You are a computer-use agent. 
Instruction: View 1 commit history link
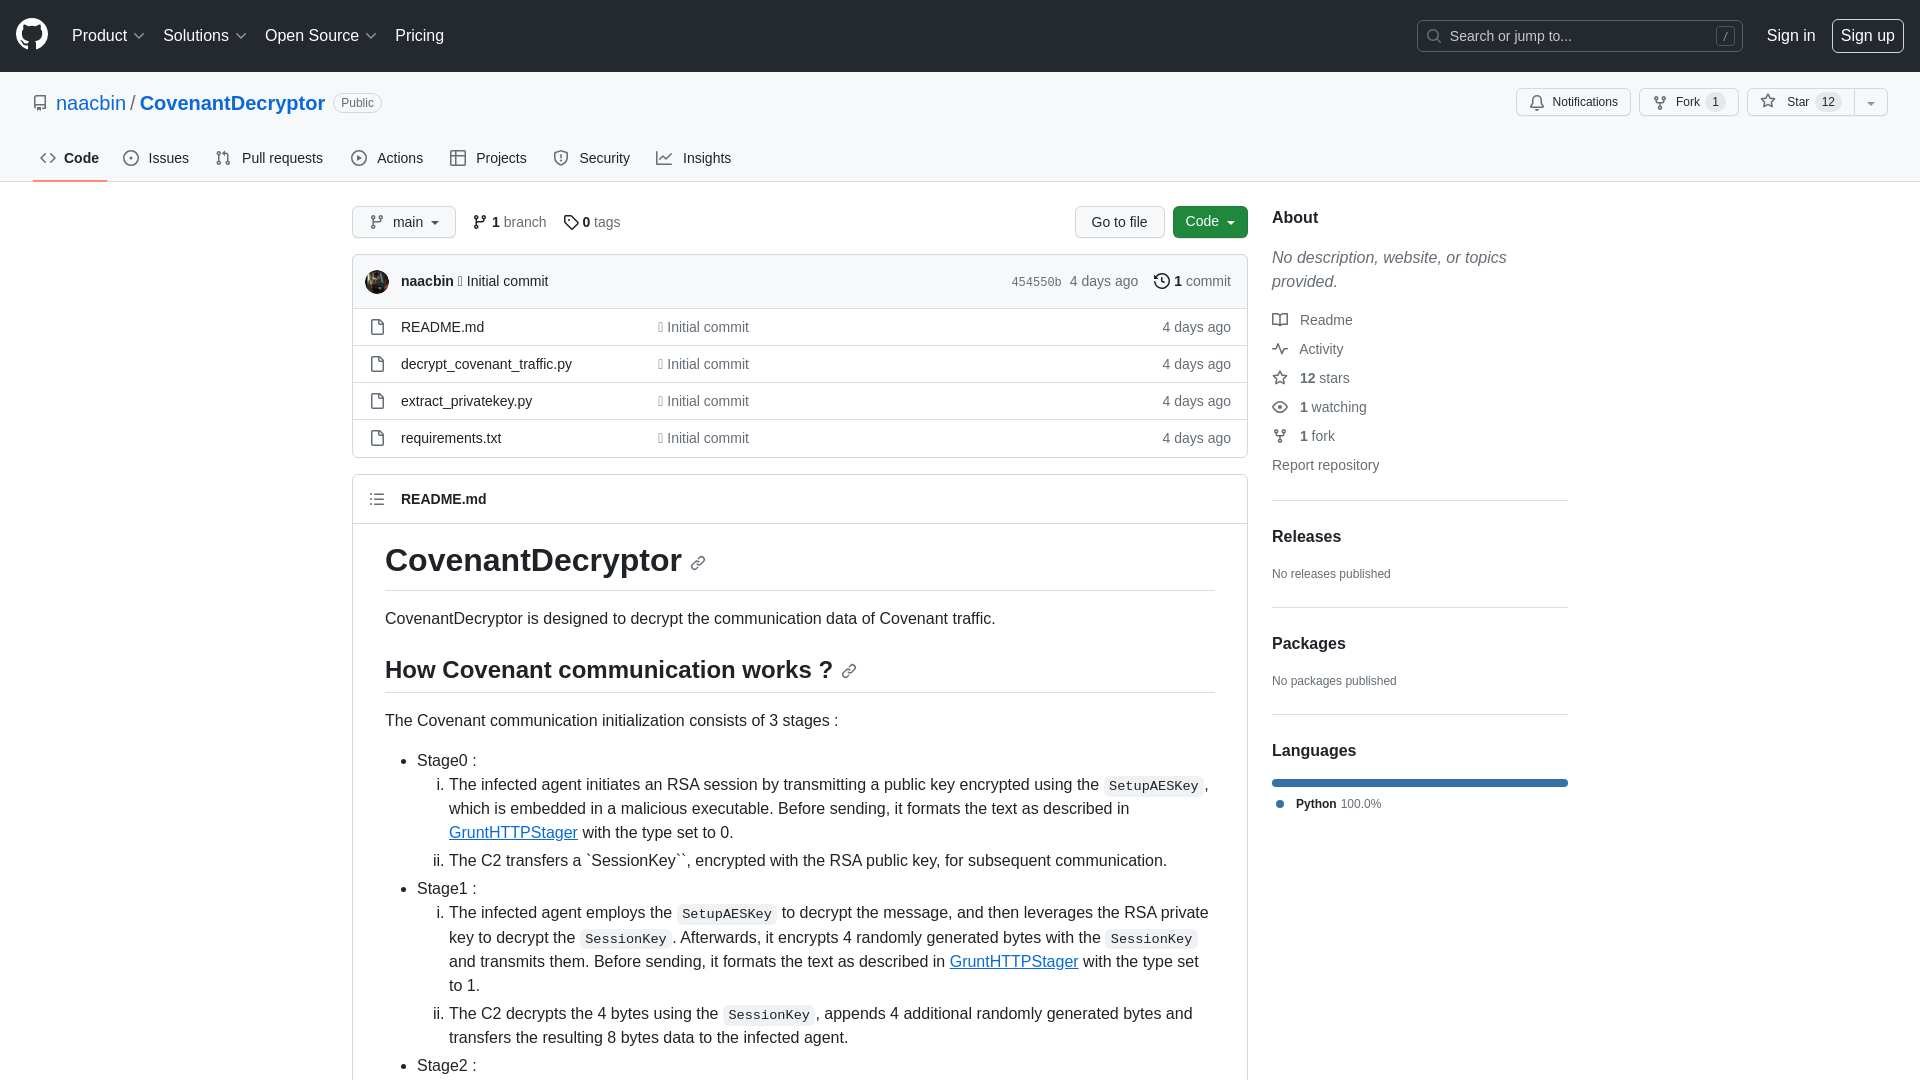click(1192, 281)
